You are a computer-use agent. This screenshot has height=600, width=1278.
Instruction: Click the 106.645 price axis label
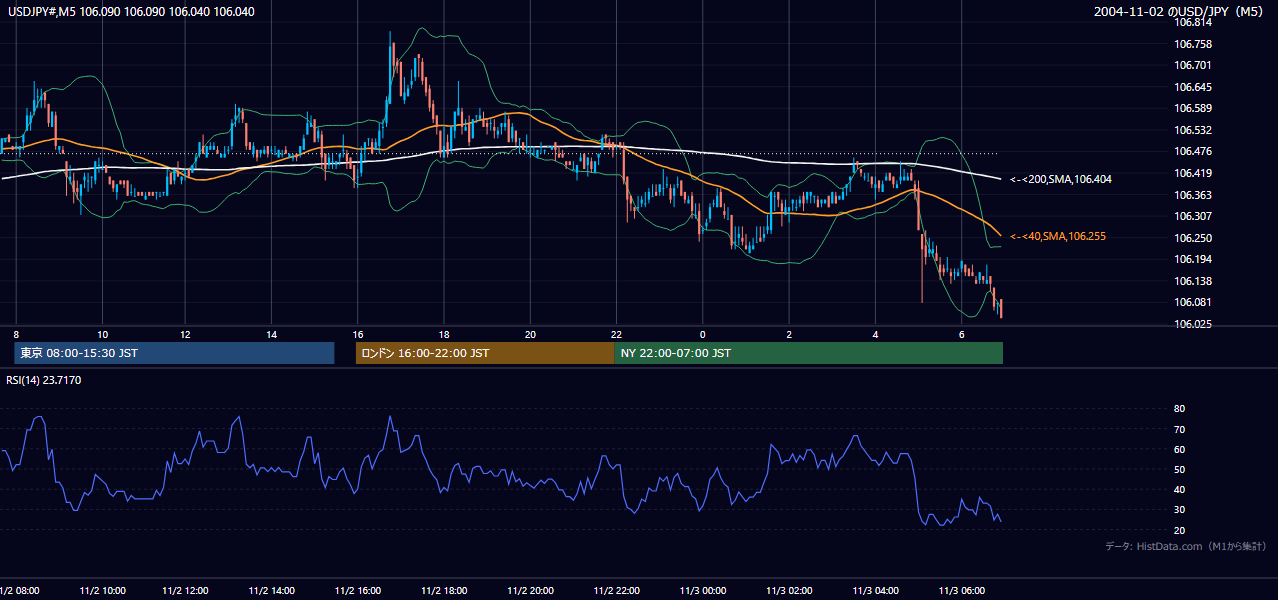point(1193,87)
